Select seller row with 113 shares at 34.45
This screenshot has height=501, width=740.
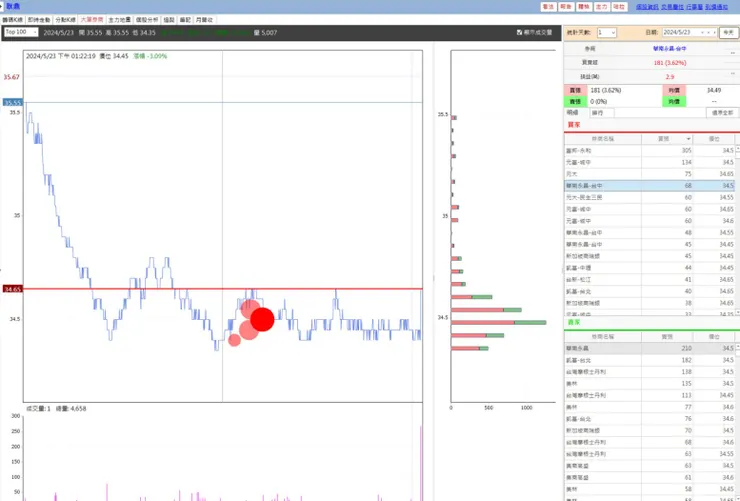coord(649,395)
